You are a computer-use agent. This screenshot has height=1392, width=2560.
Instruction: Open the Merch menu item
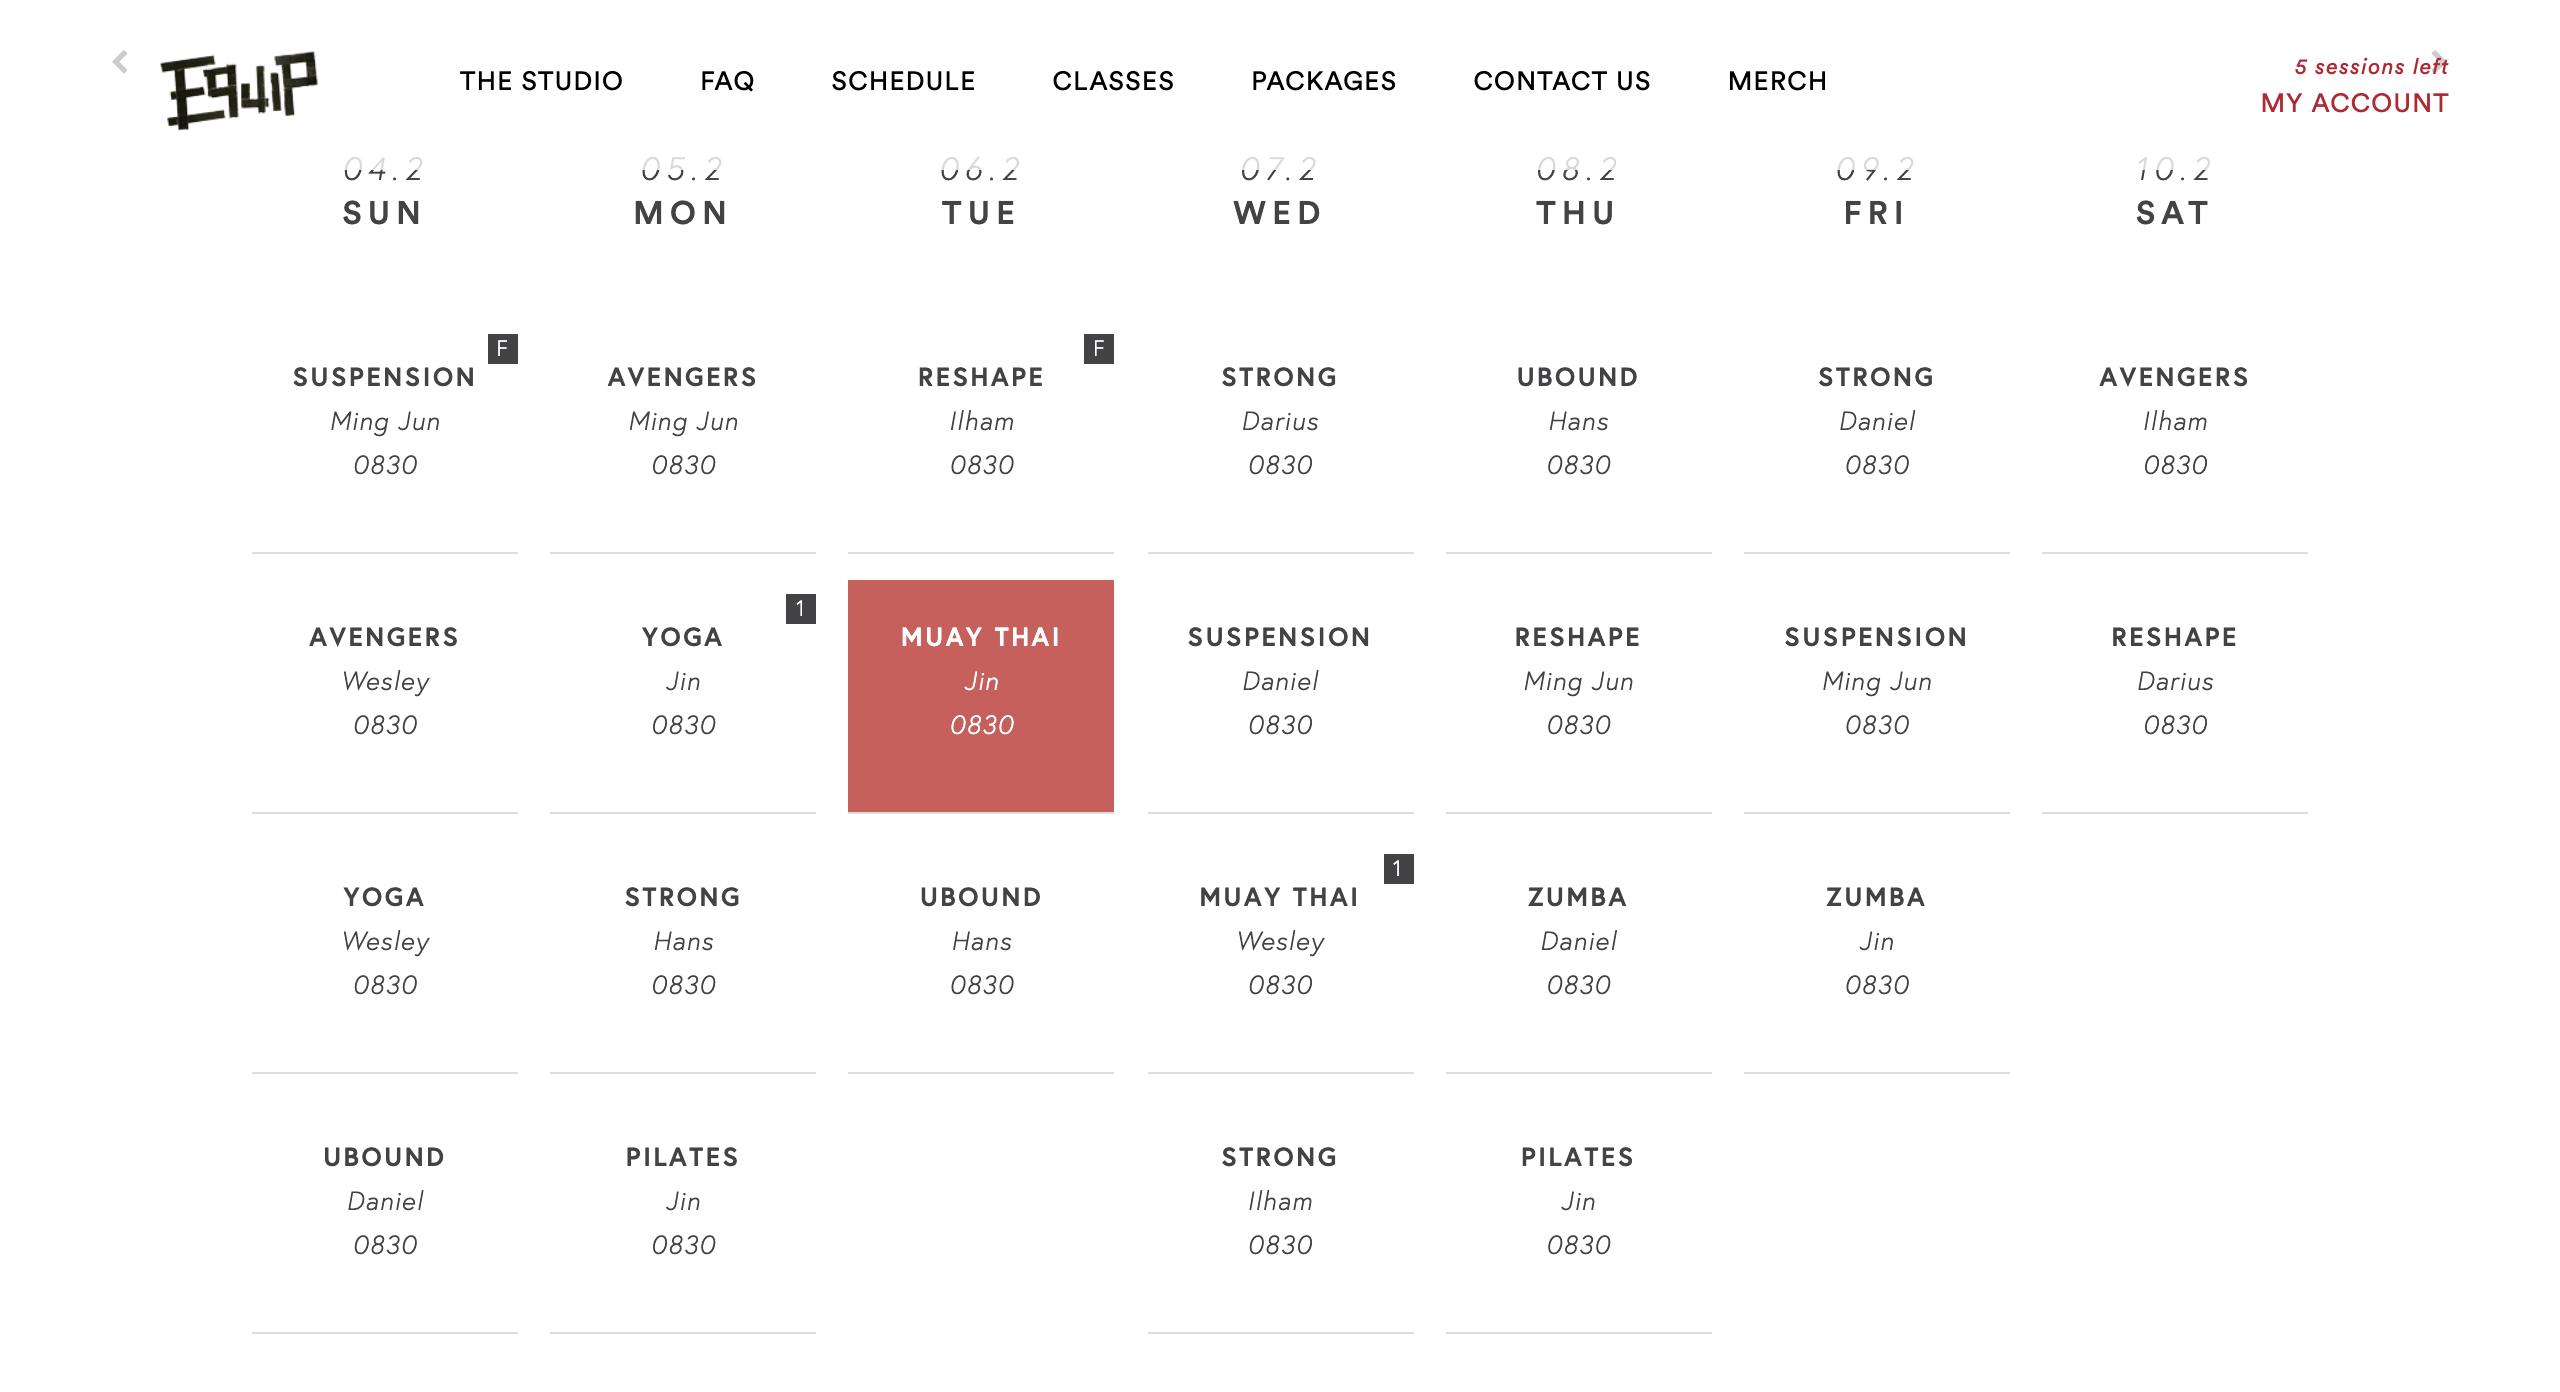coord(1777,81)
